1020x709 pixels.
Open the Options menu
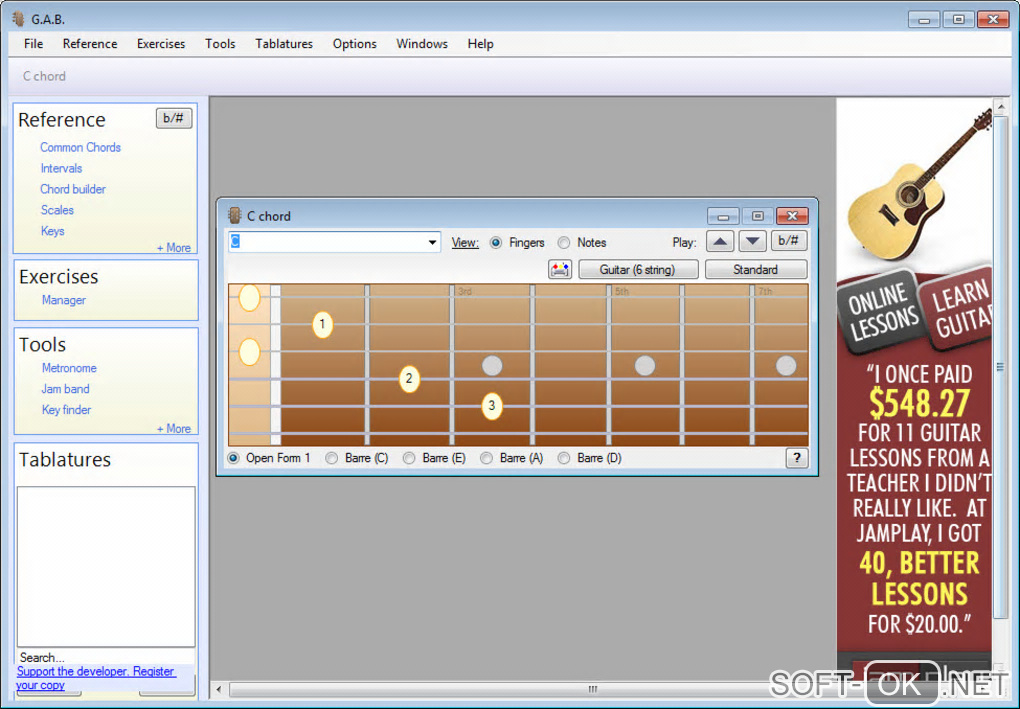(x=355, y=44)
